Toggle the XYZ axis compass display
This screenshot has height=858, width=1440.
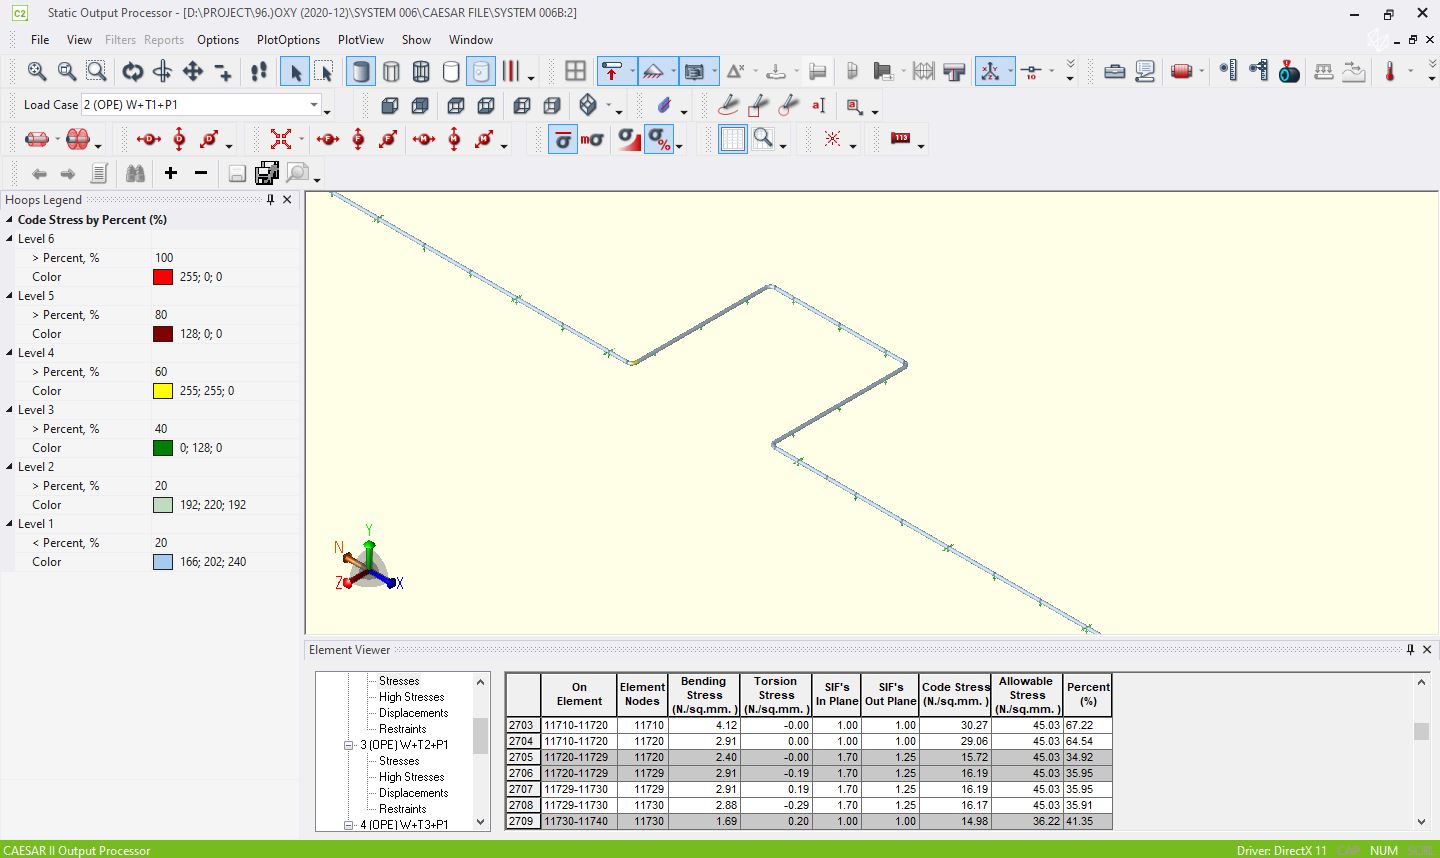990,71
